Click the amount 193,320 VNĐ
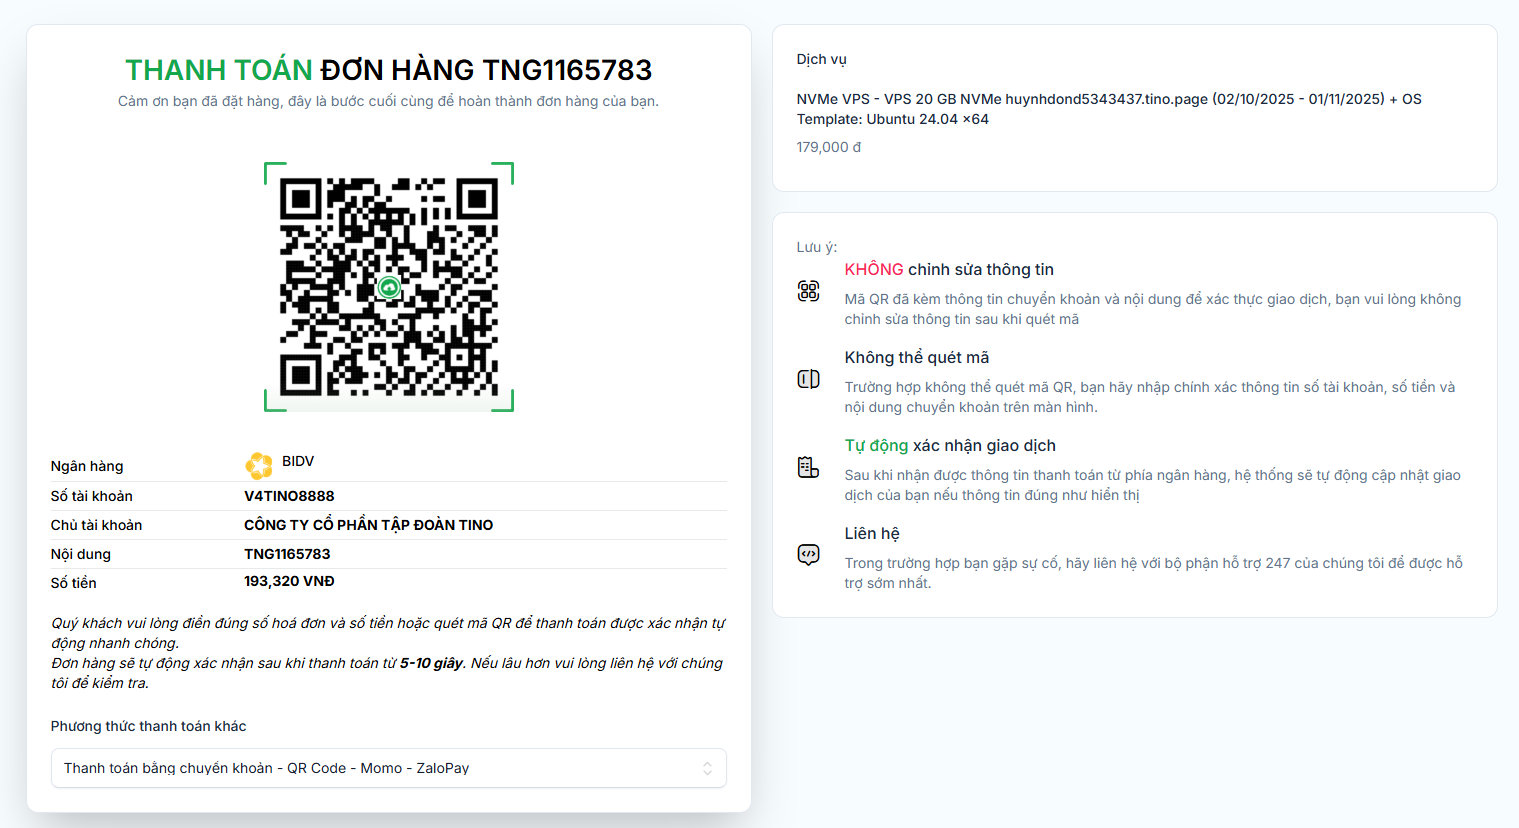Screen dimensions: 1519x828 point(289,581)
